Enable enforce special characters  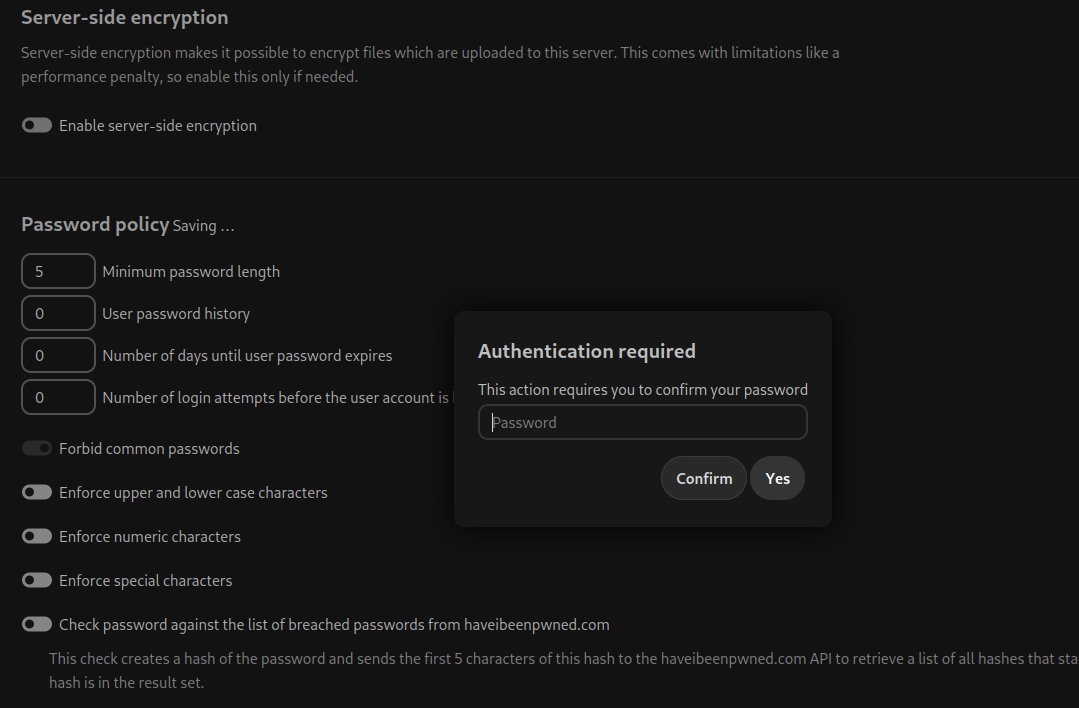(36, 580)
